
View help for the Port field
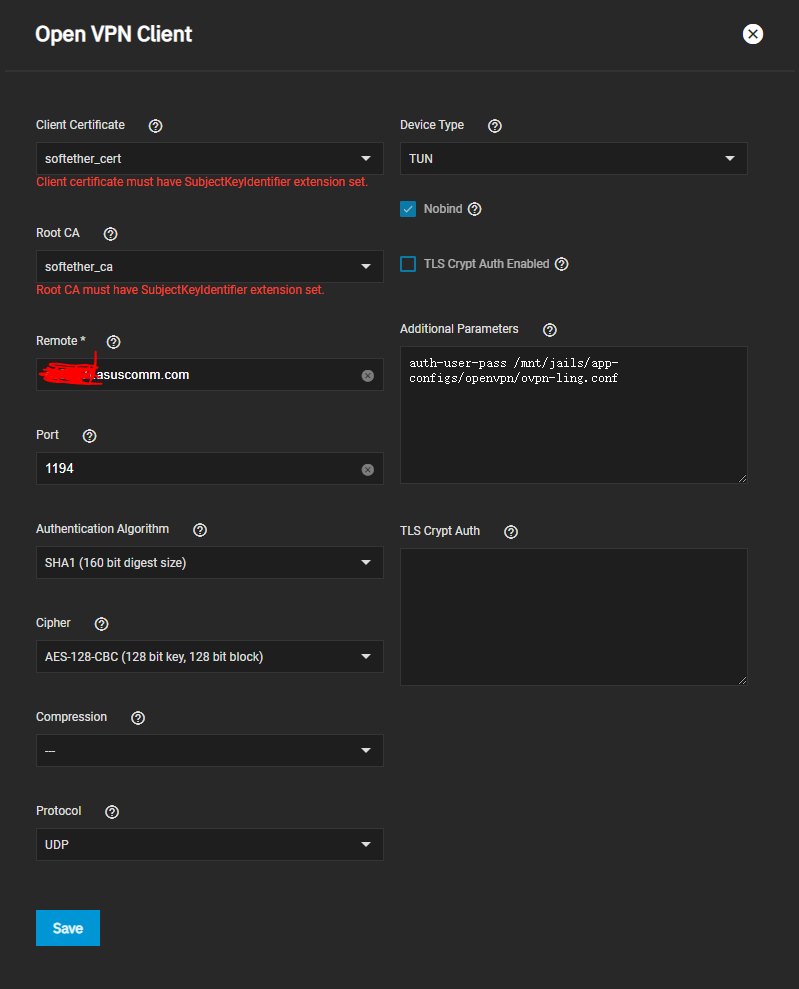point(89,436)
